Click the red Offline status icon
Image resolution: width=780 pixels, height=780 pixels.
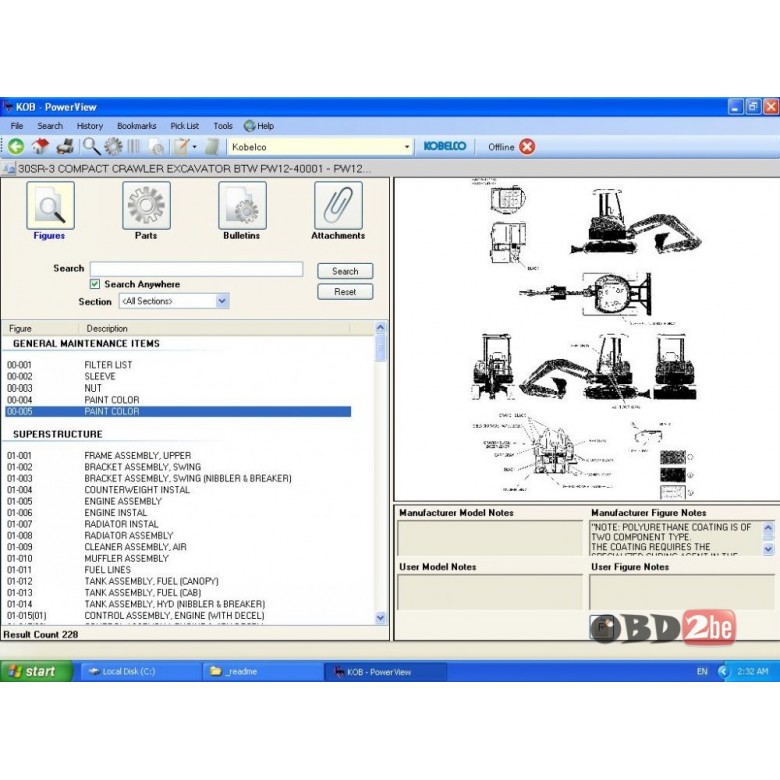[x=527, y=146]
